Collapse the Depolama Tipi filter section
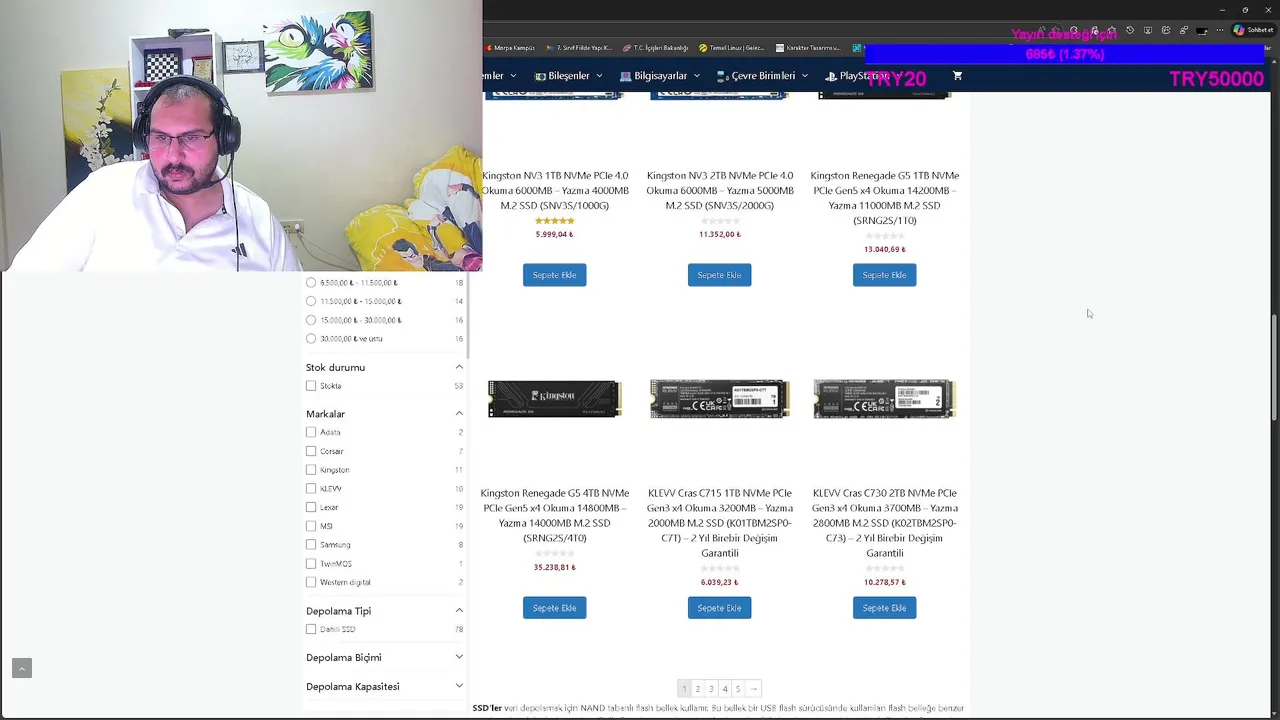The image size is (1280, 720). [x=459, y=611]
